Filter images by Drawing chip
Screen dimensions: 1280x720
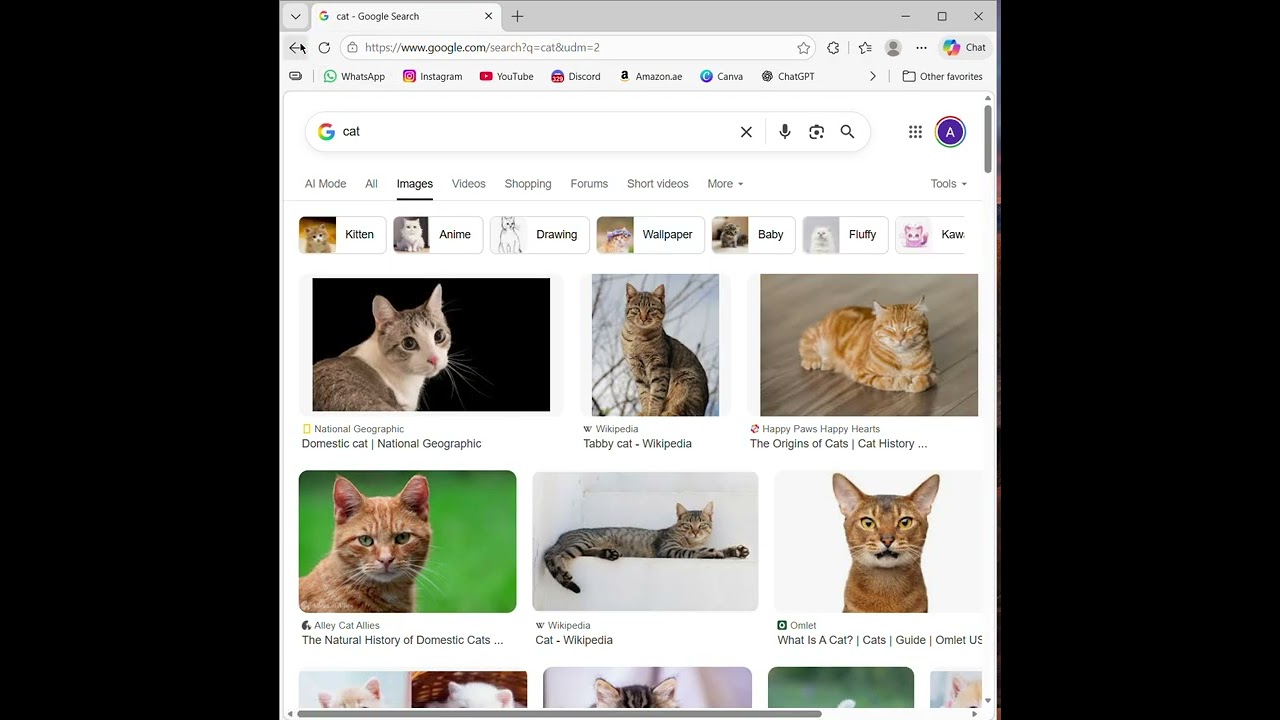[540, 235]
